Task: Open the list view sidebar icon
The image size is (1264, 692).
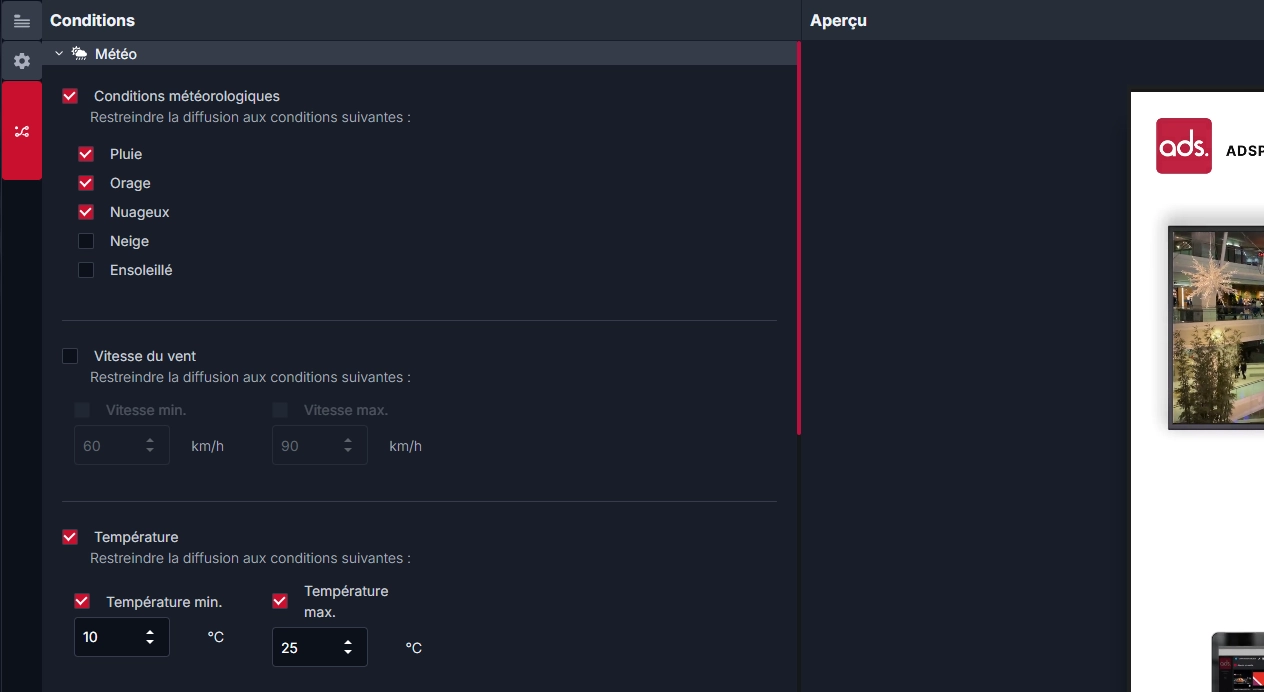Action: pos(21,21)
